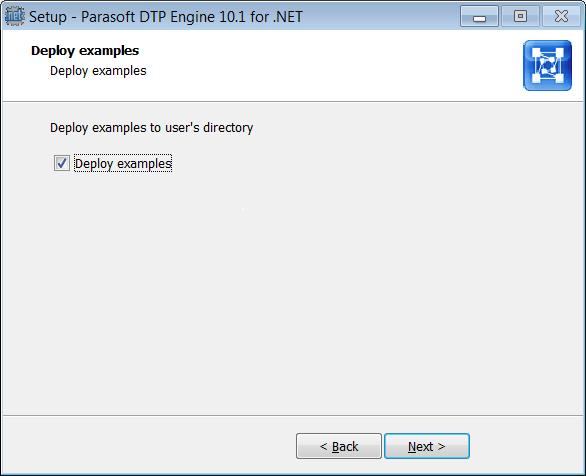Click the "Deploy examples to user's directory" label

(x=151, y=128)
